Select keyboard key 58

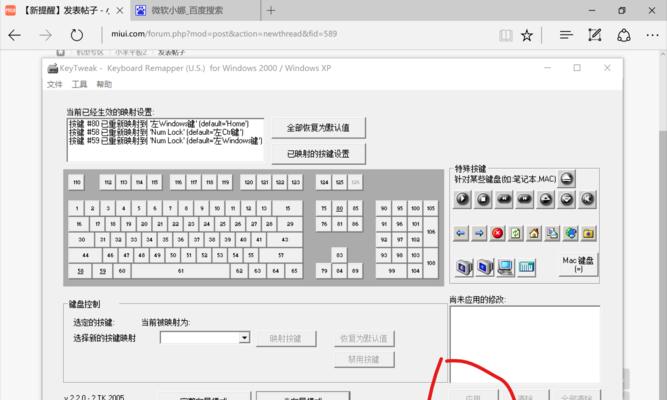(x=80, y=271)
